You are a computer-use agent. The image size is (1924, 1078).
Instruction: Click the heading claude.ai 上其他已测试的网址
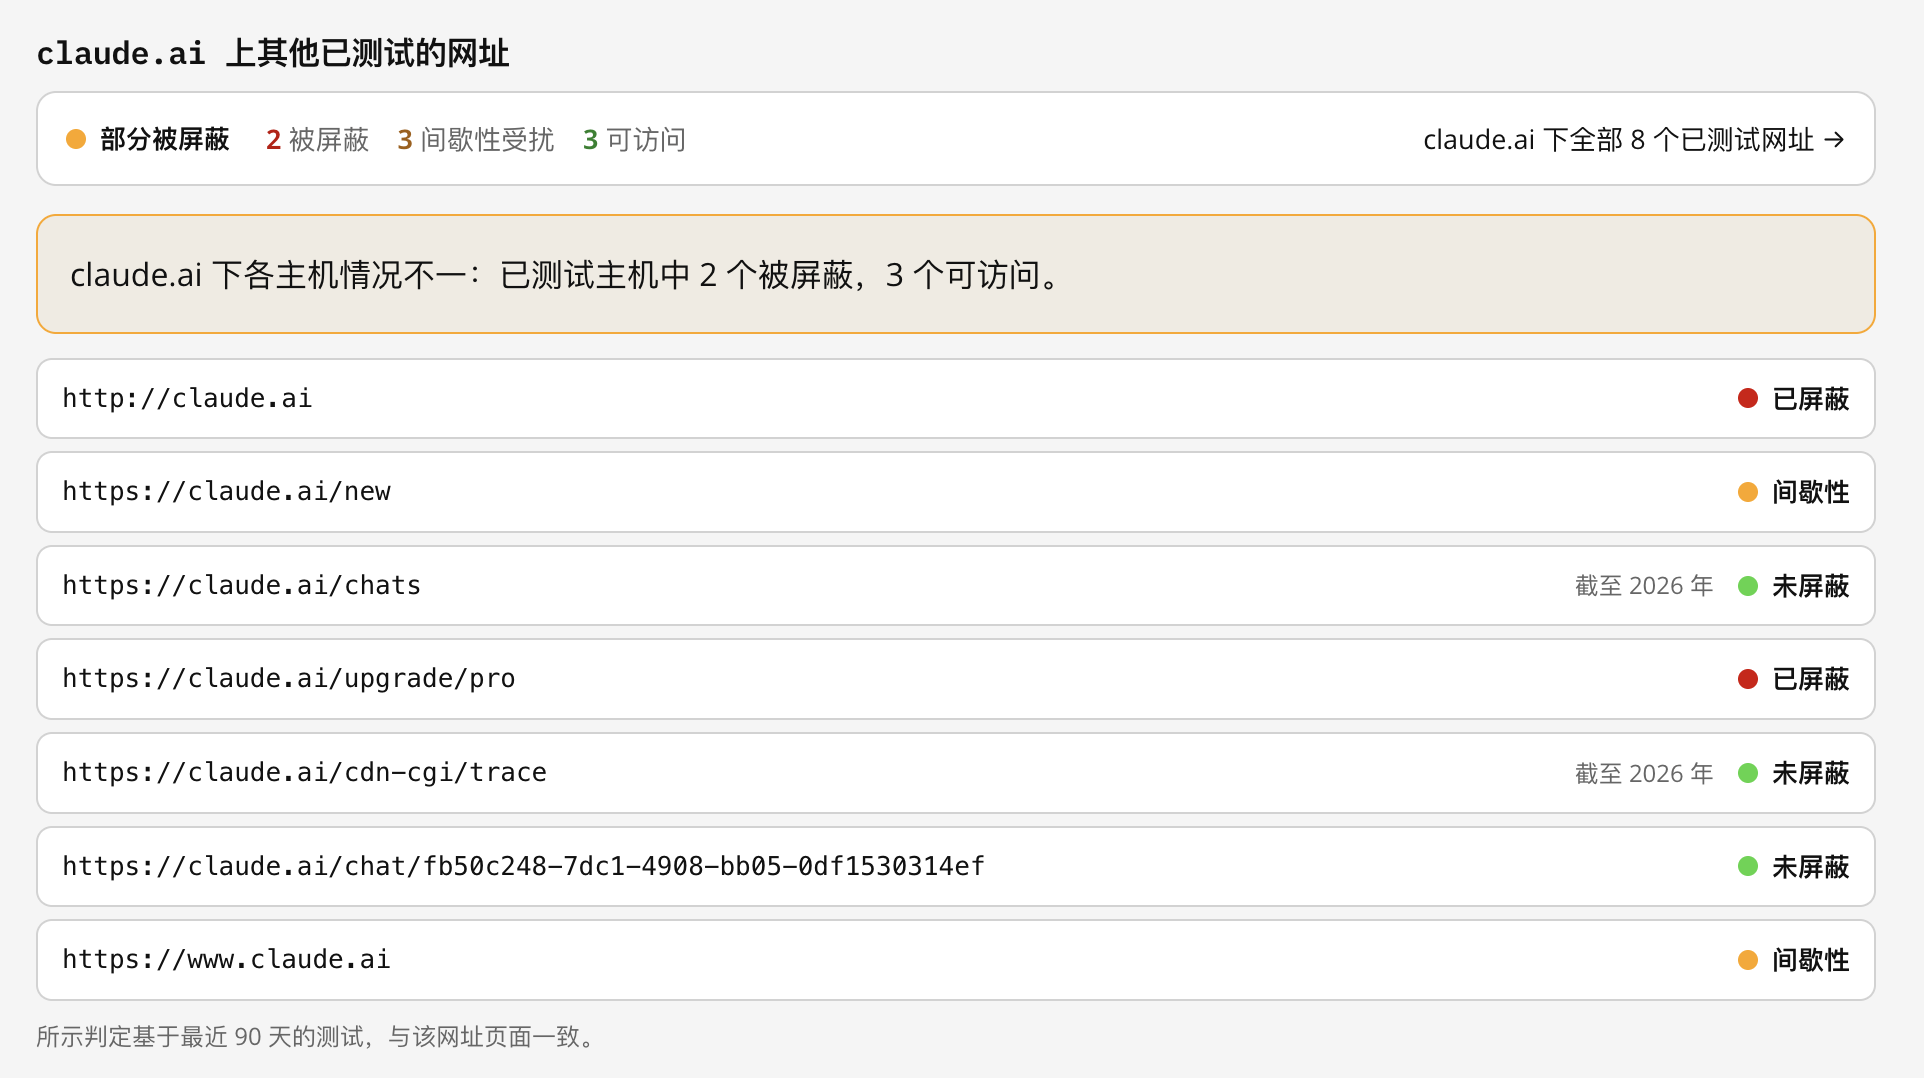click(x=273, y=53)
